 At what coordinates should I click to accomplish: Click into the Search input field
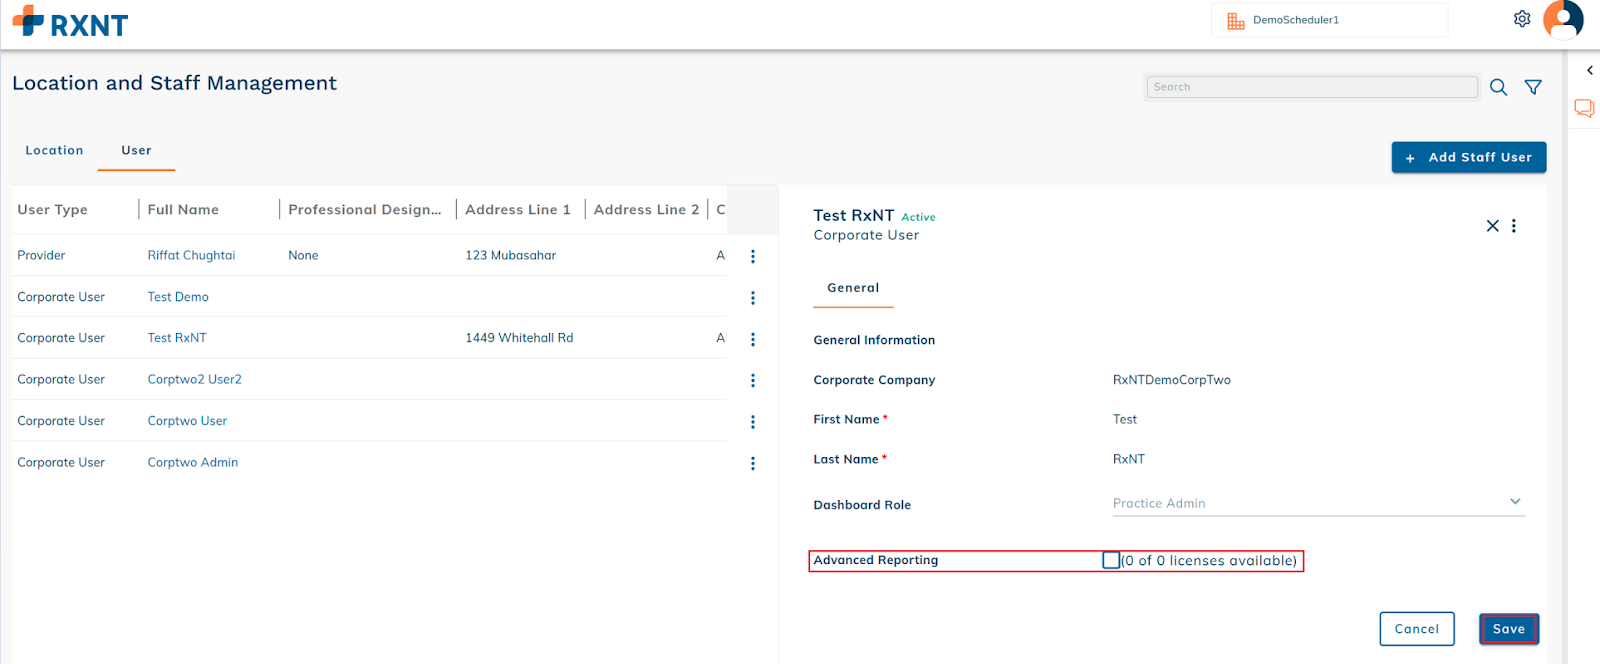tap(1311, 87)
